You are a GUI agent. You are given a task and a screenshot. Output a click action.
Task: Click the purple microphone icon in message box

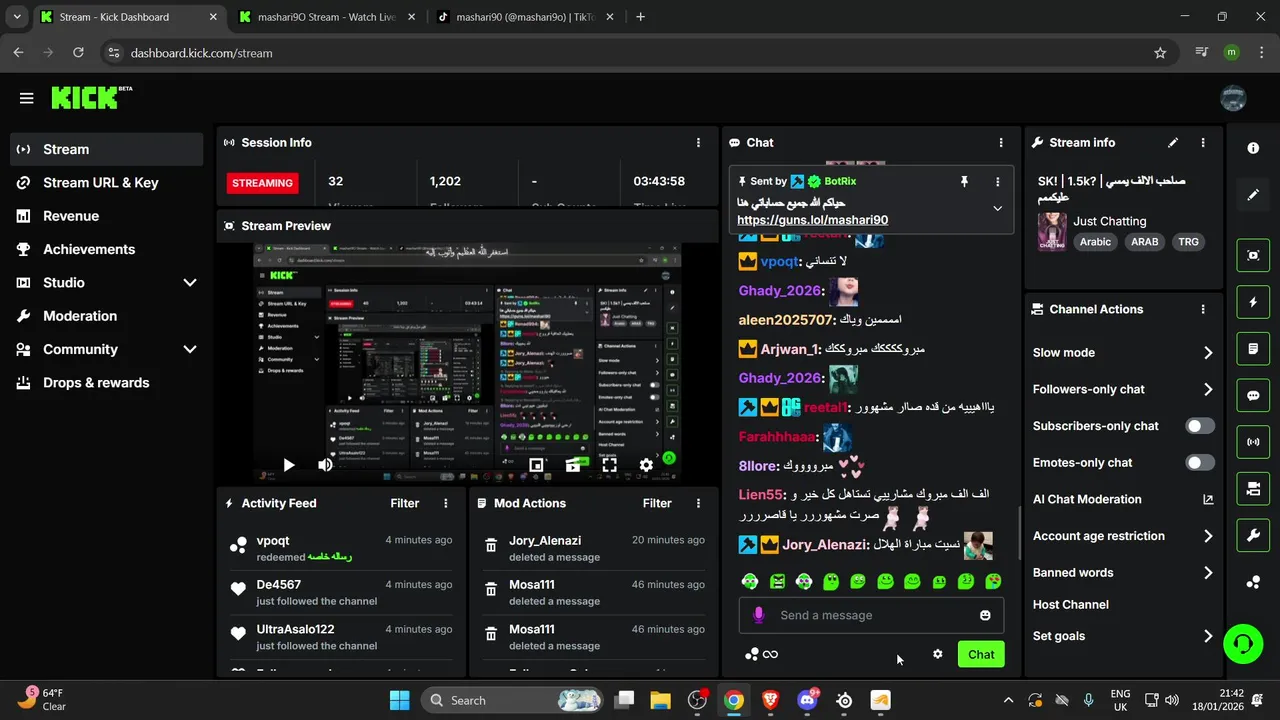pyautogui.click(x=758, y=615)
